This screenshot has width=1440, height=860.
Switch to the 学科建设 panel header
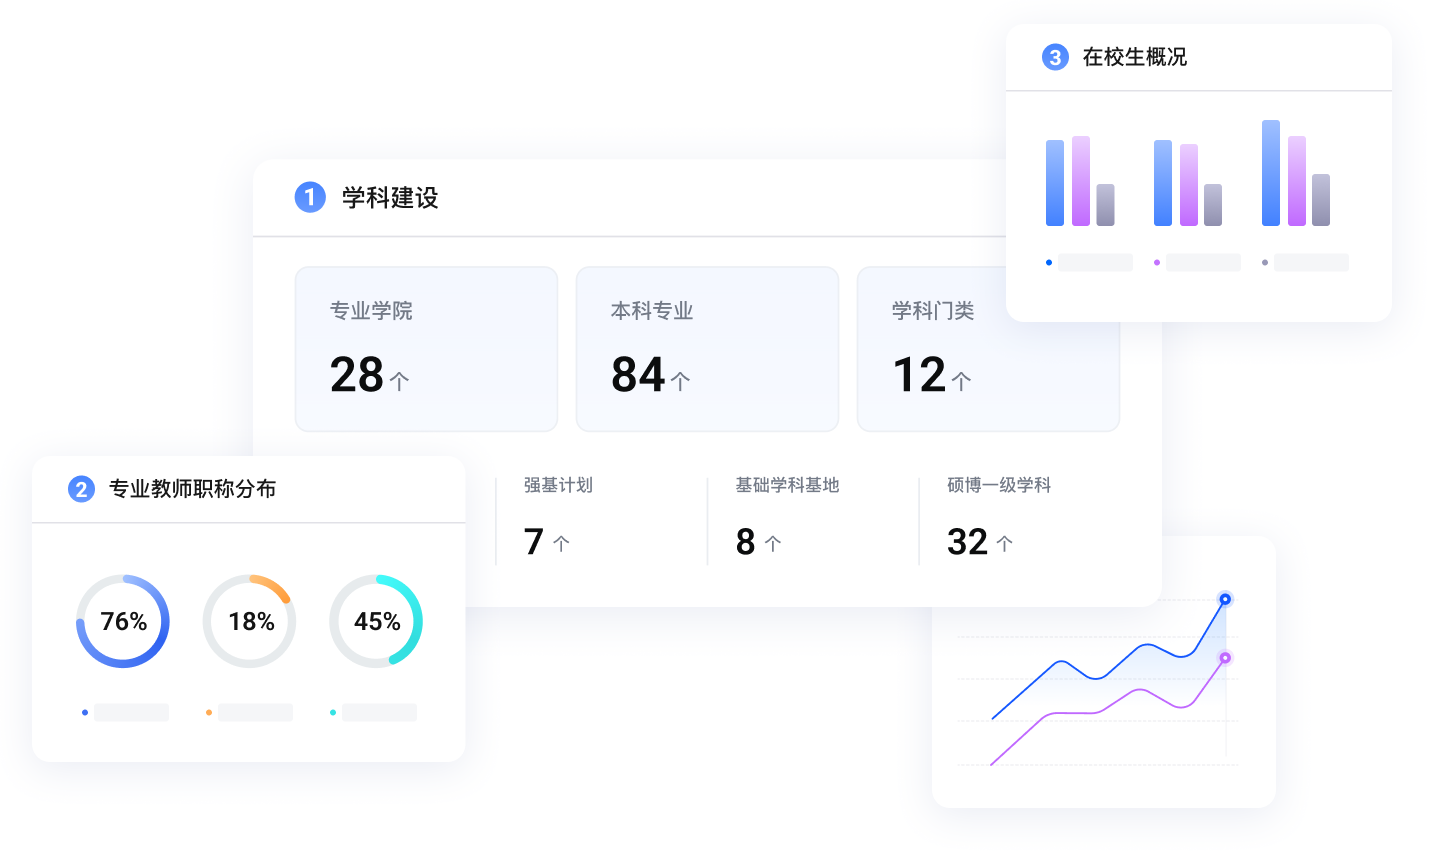(388, 198)
